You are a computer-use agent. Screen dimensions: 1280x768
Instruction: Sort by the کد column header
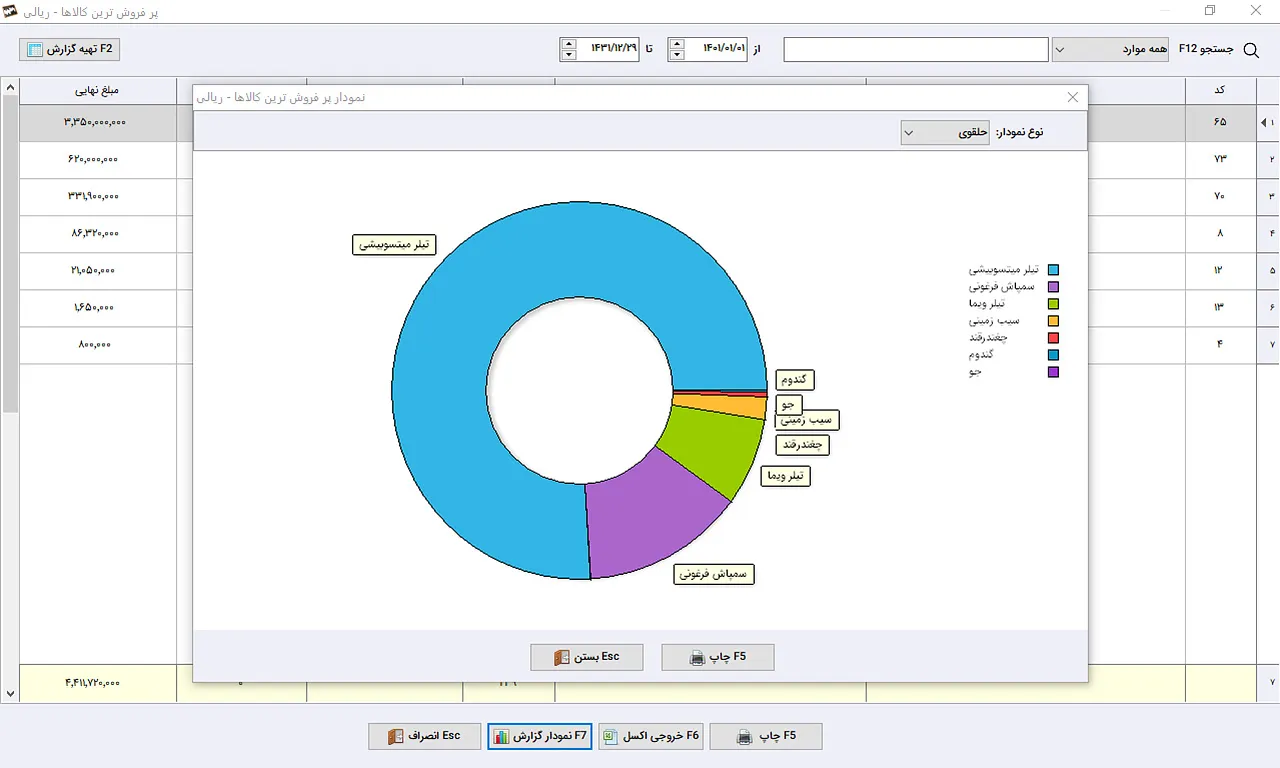click(1219, 90)
